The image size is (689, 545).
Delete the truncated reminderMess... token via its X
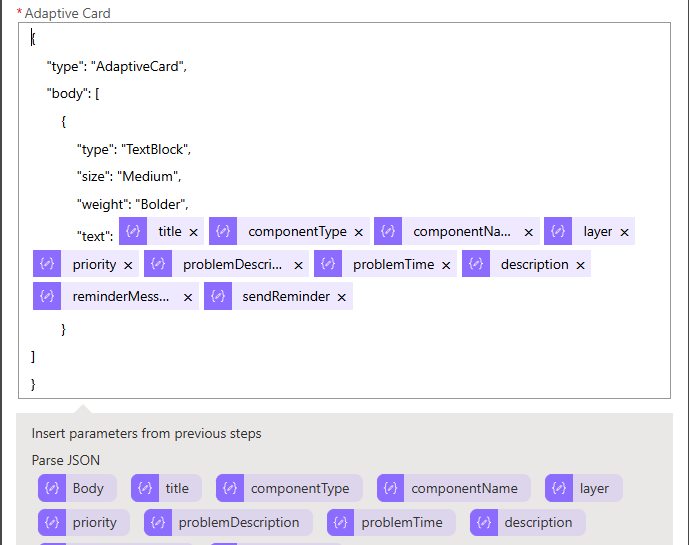(x=188, y=298)
